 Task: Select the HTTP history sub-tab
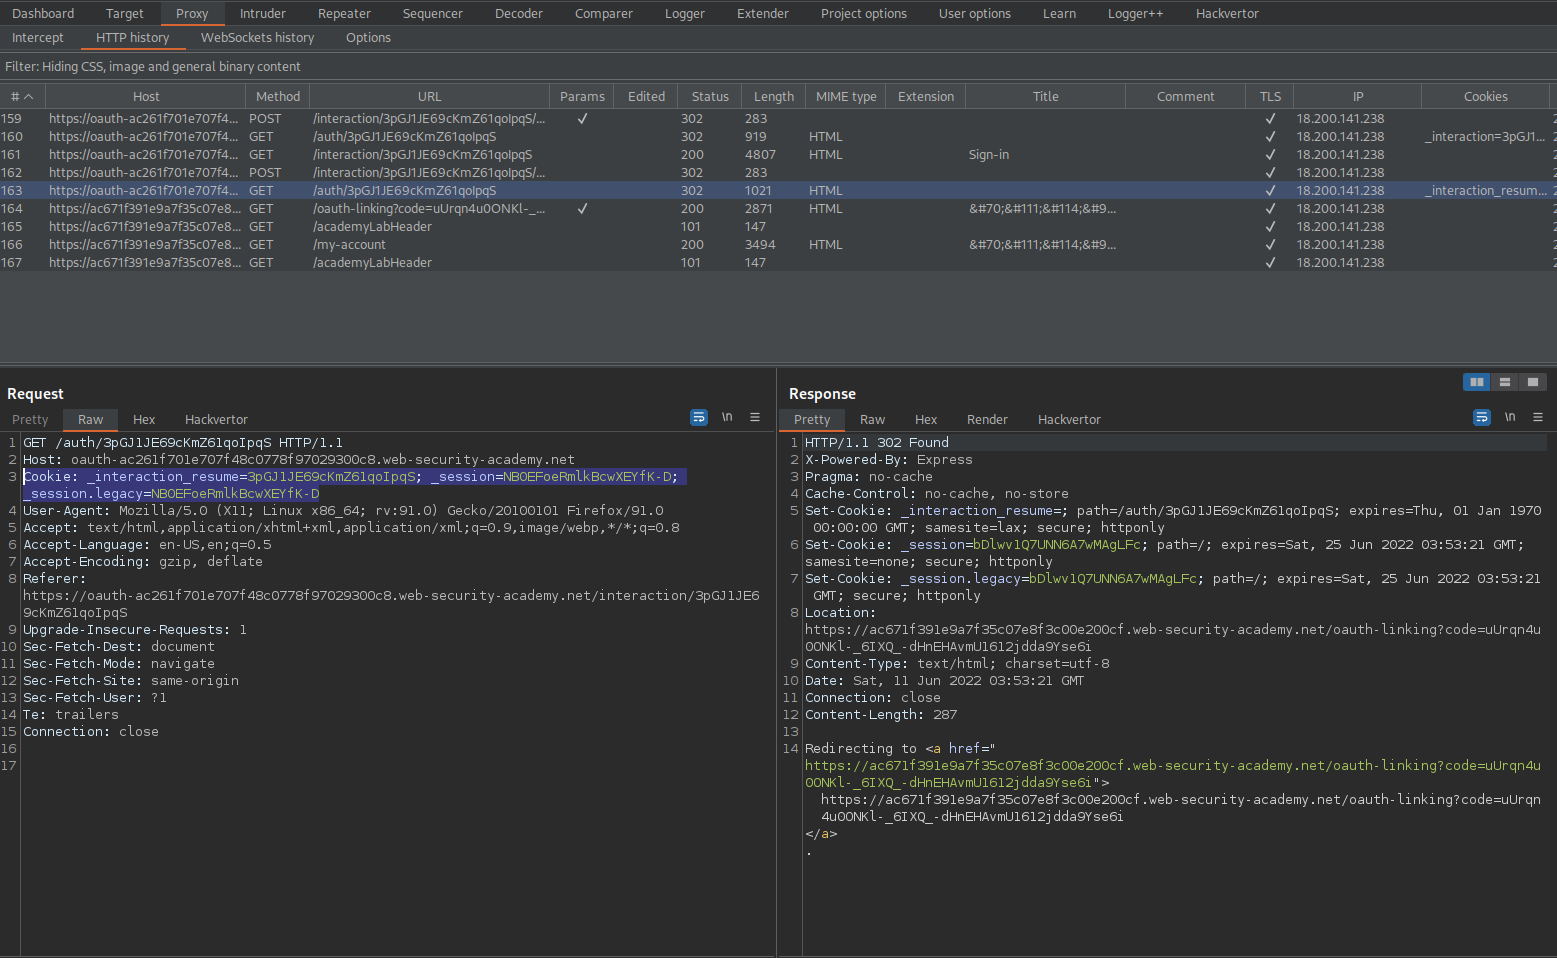click(133, 37)
